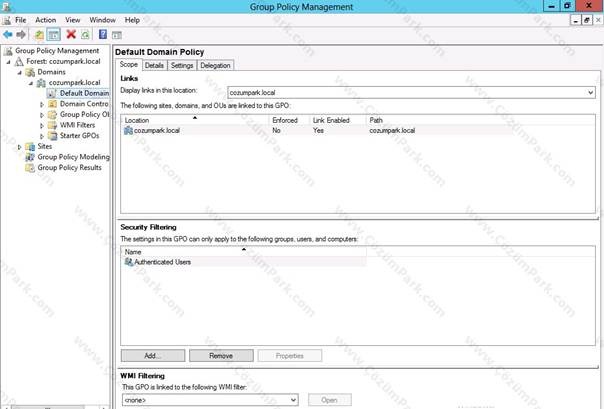Viewport: 604px width, 409px height.
Task: Click the cozumpark.local icon in Links list
Action: pyautogui.click(x=128, y=131)
